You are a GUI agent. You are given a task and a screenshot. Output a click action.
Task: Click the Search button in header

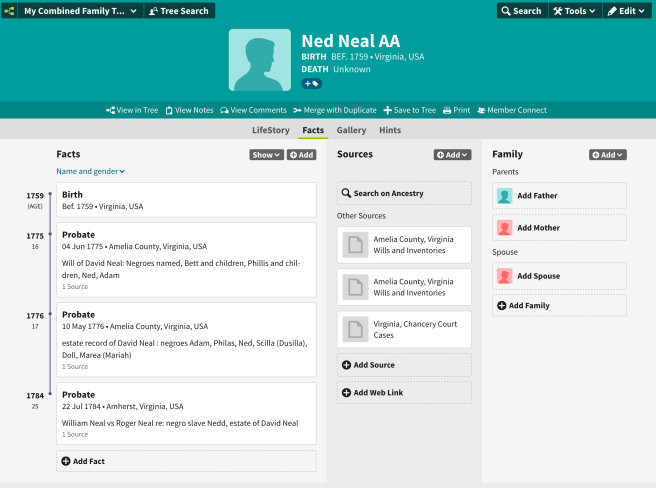pos(522,11)
